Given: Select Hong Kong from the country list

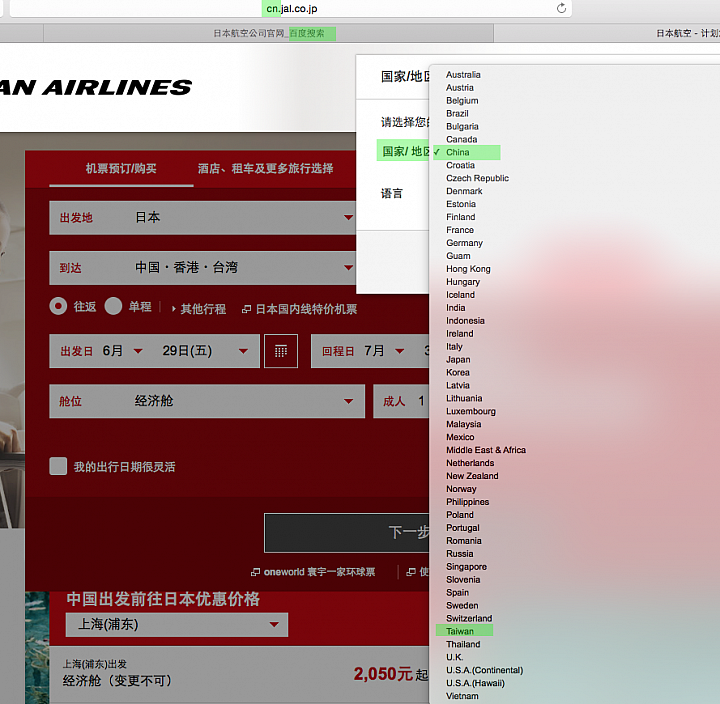Looking at the screenshot, I should pos(468,269).
